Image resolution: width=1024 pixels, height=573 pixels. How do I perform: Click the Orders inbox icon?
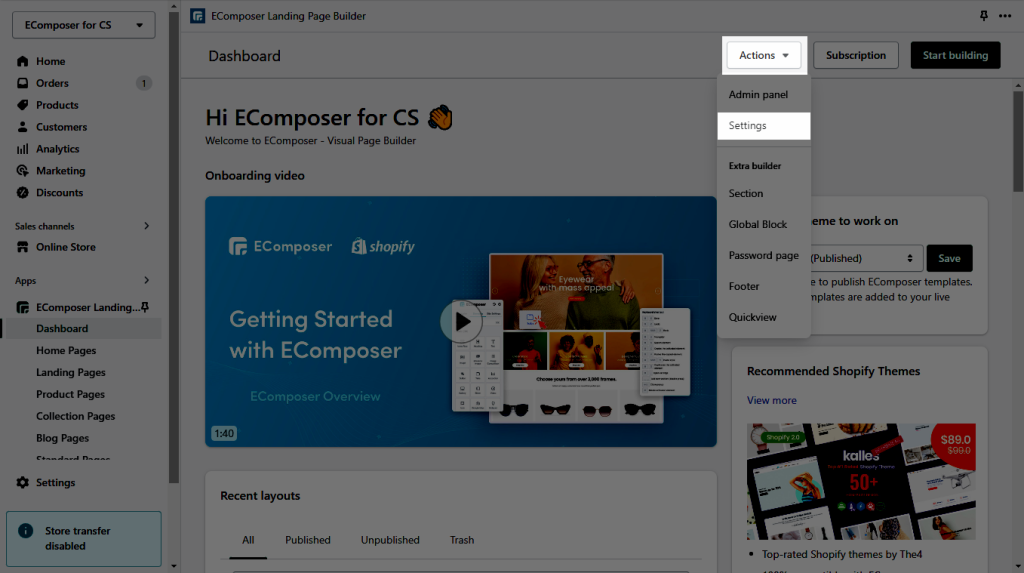point(23,83)
